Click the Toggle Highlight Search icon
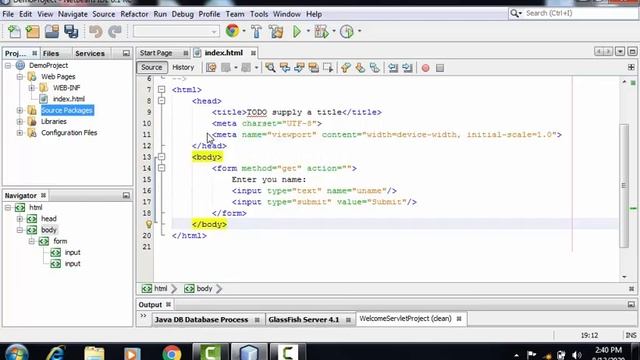This screenshot has width=640, height=360. tap(313, 68)
